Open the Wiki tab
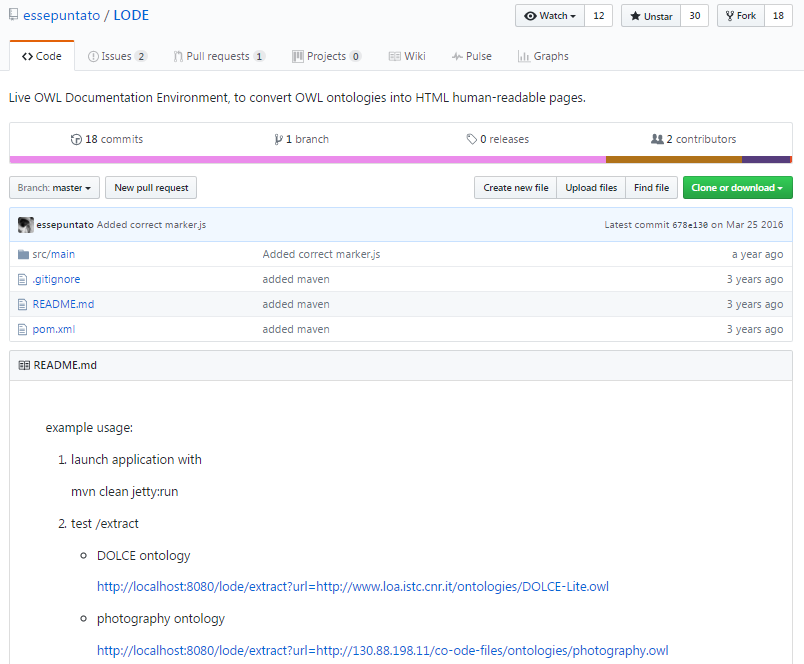 point(407,56)
